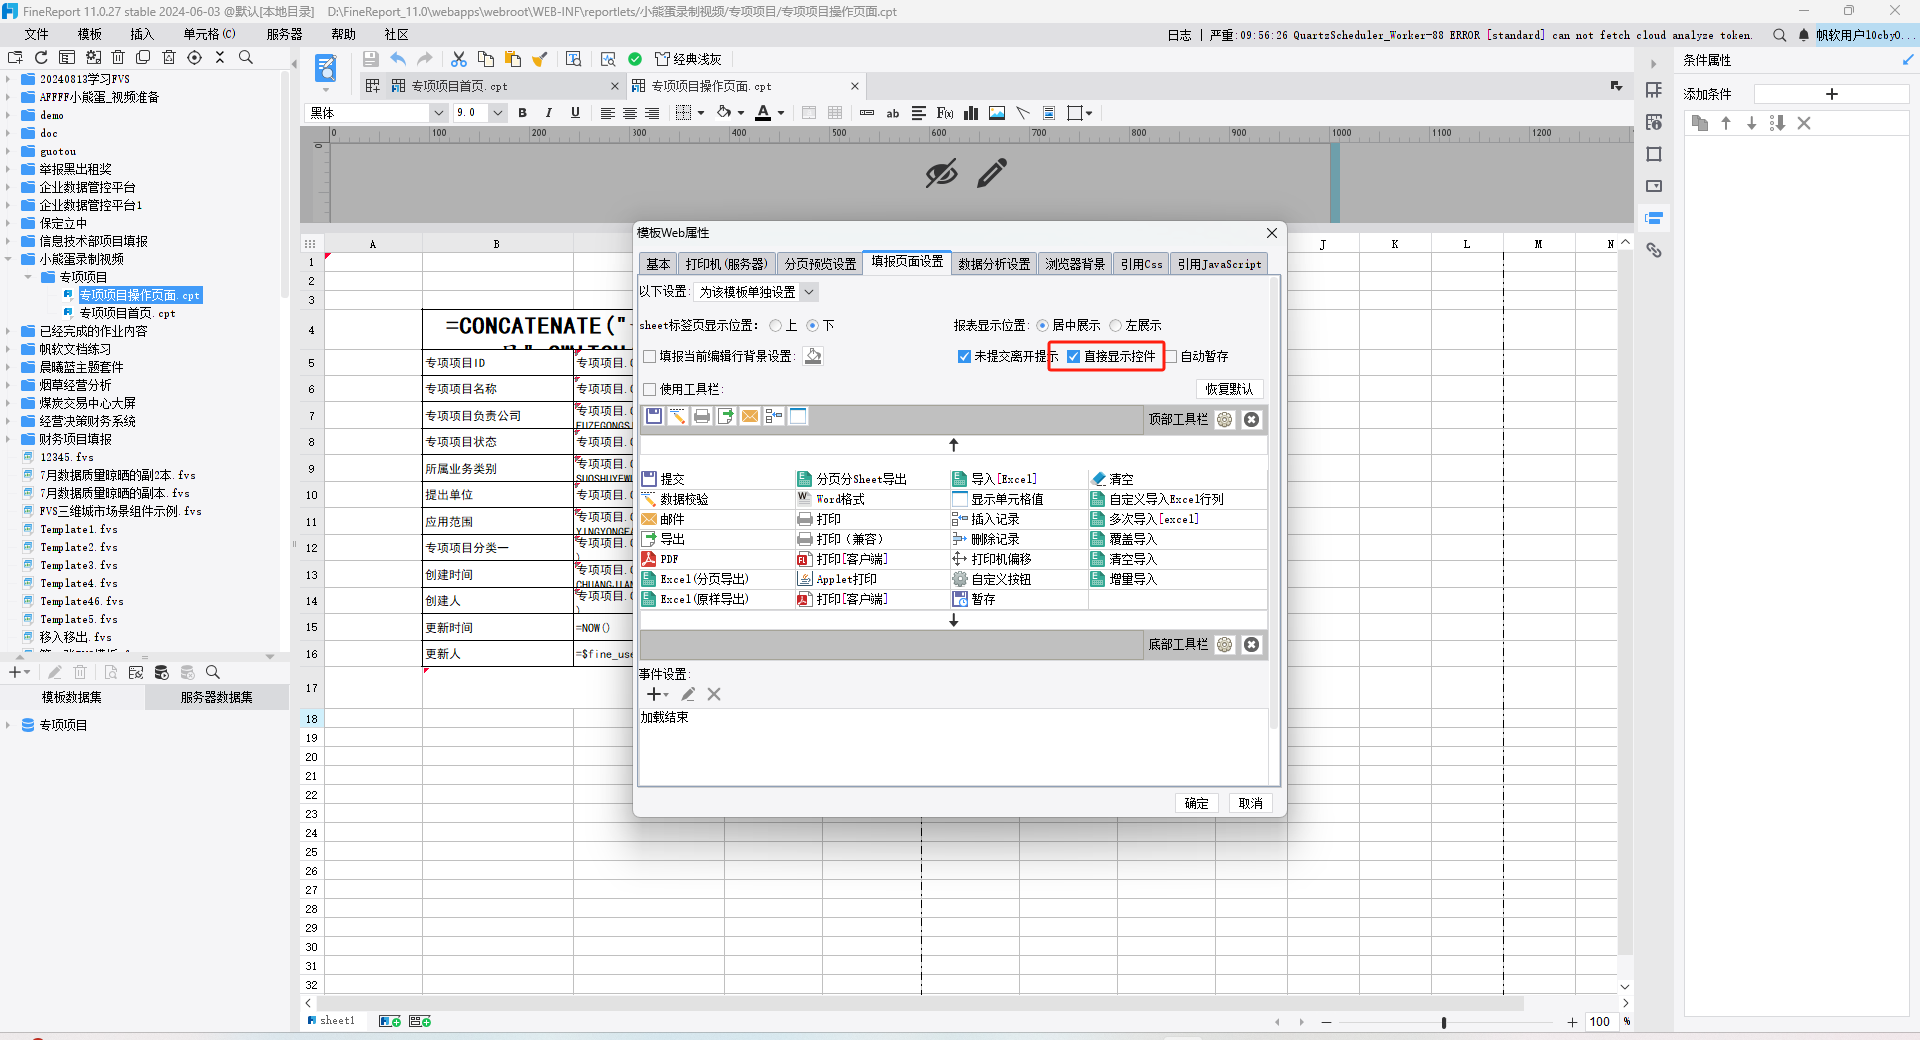This screenshot has width=1920, height=1040.
Task: Open the cell border style dropdown arrow
Action: [x=701, y=113]
